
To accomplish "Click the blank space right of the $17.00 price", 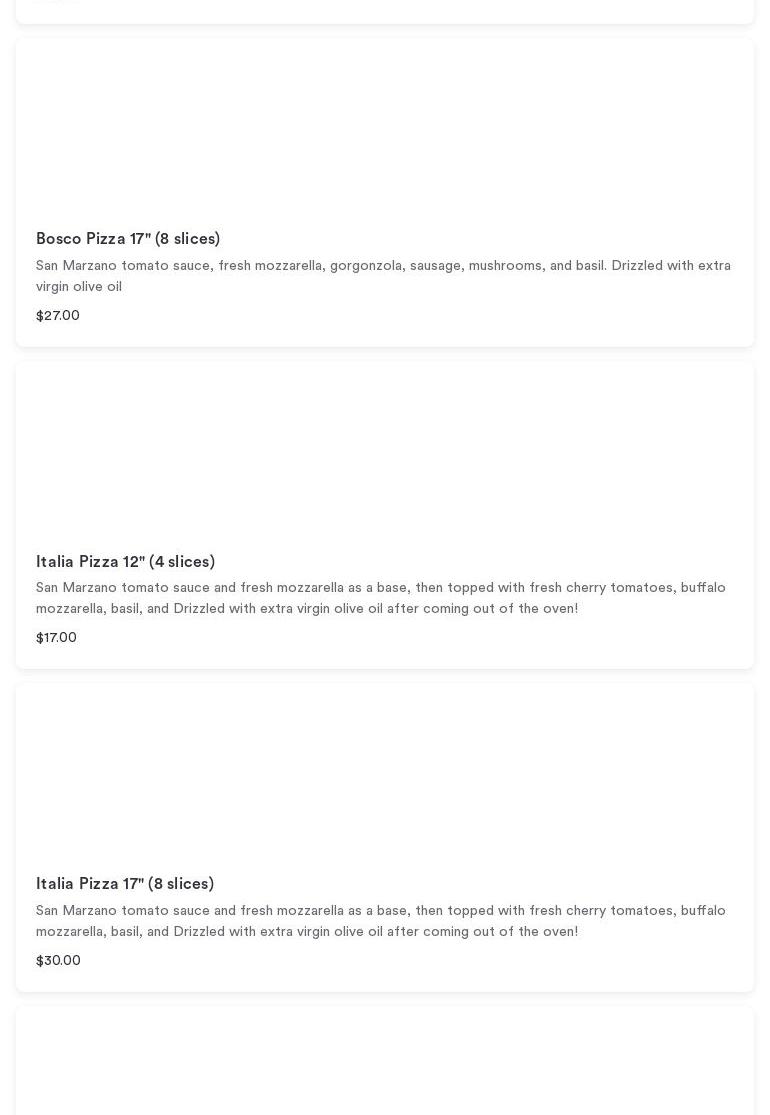I will (x=400, y=638).
